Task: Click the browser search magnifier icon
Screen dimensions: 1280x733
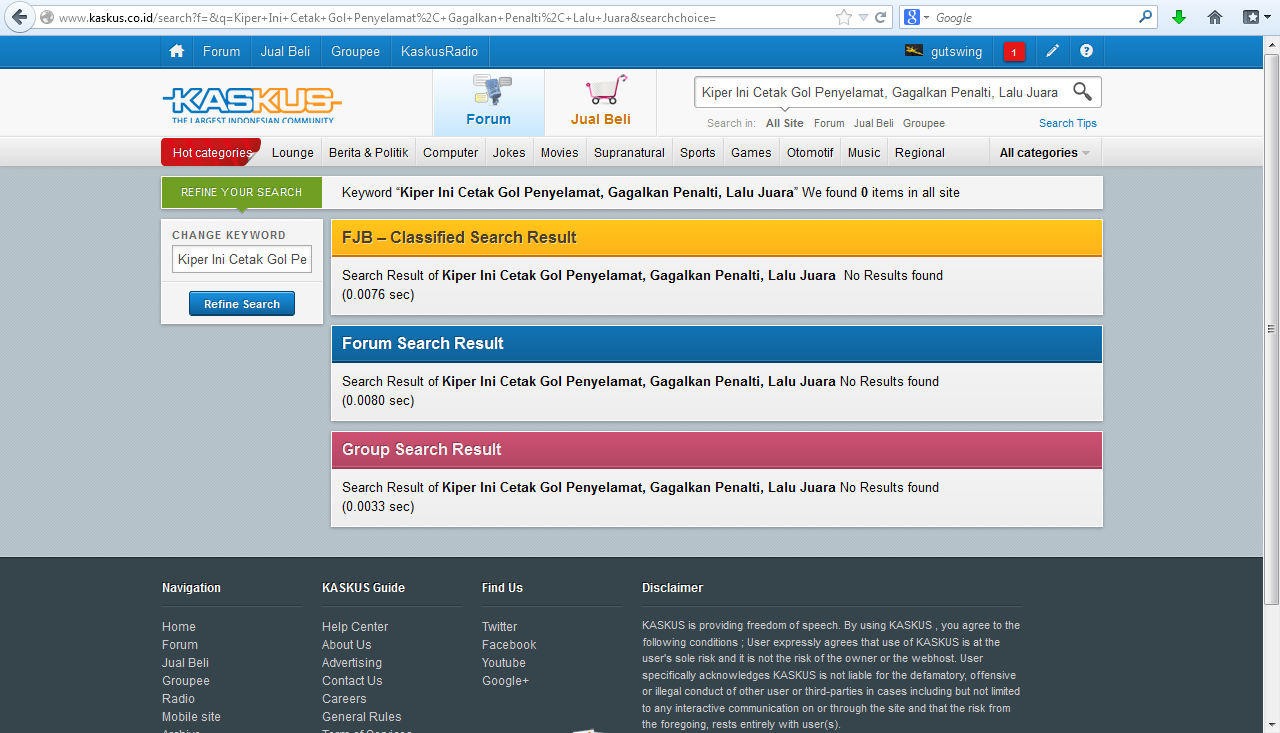Action: [1146, 17]
